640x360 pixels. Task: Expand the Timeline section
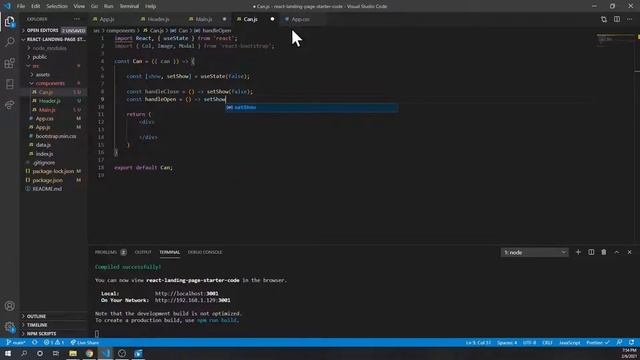[x=53, y=325]
